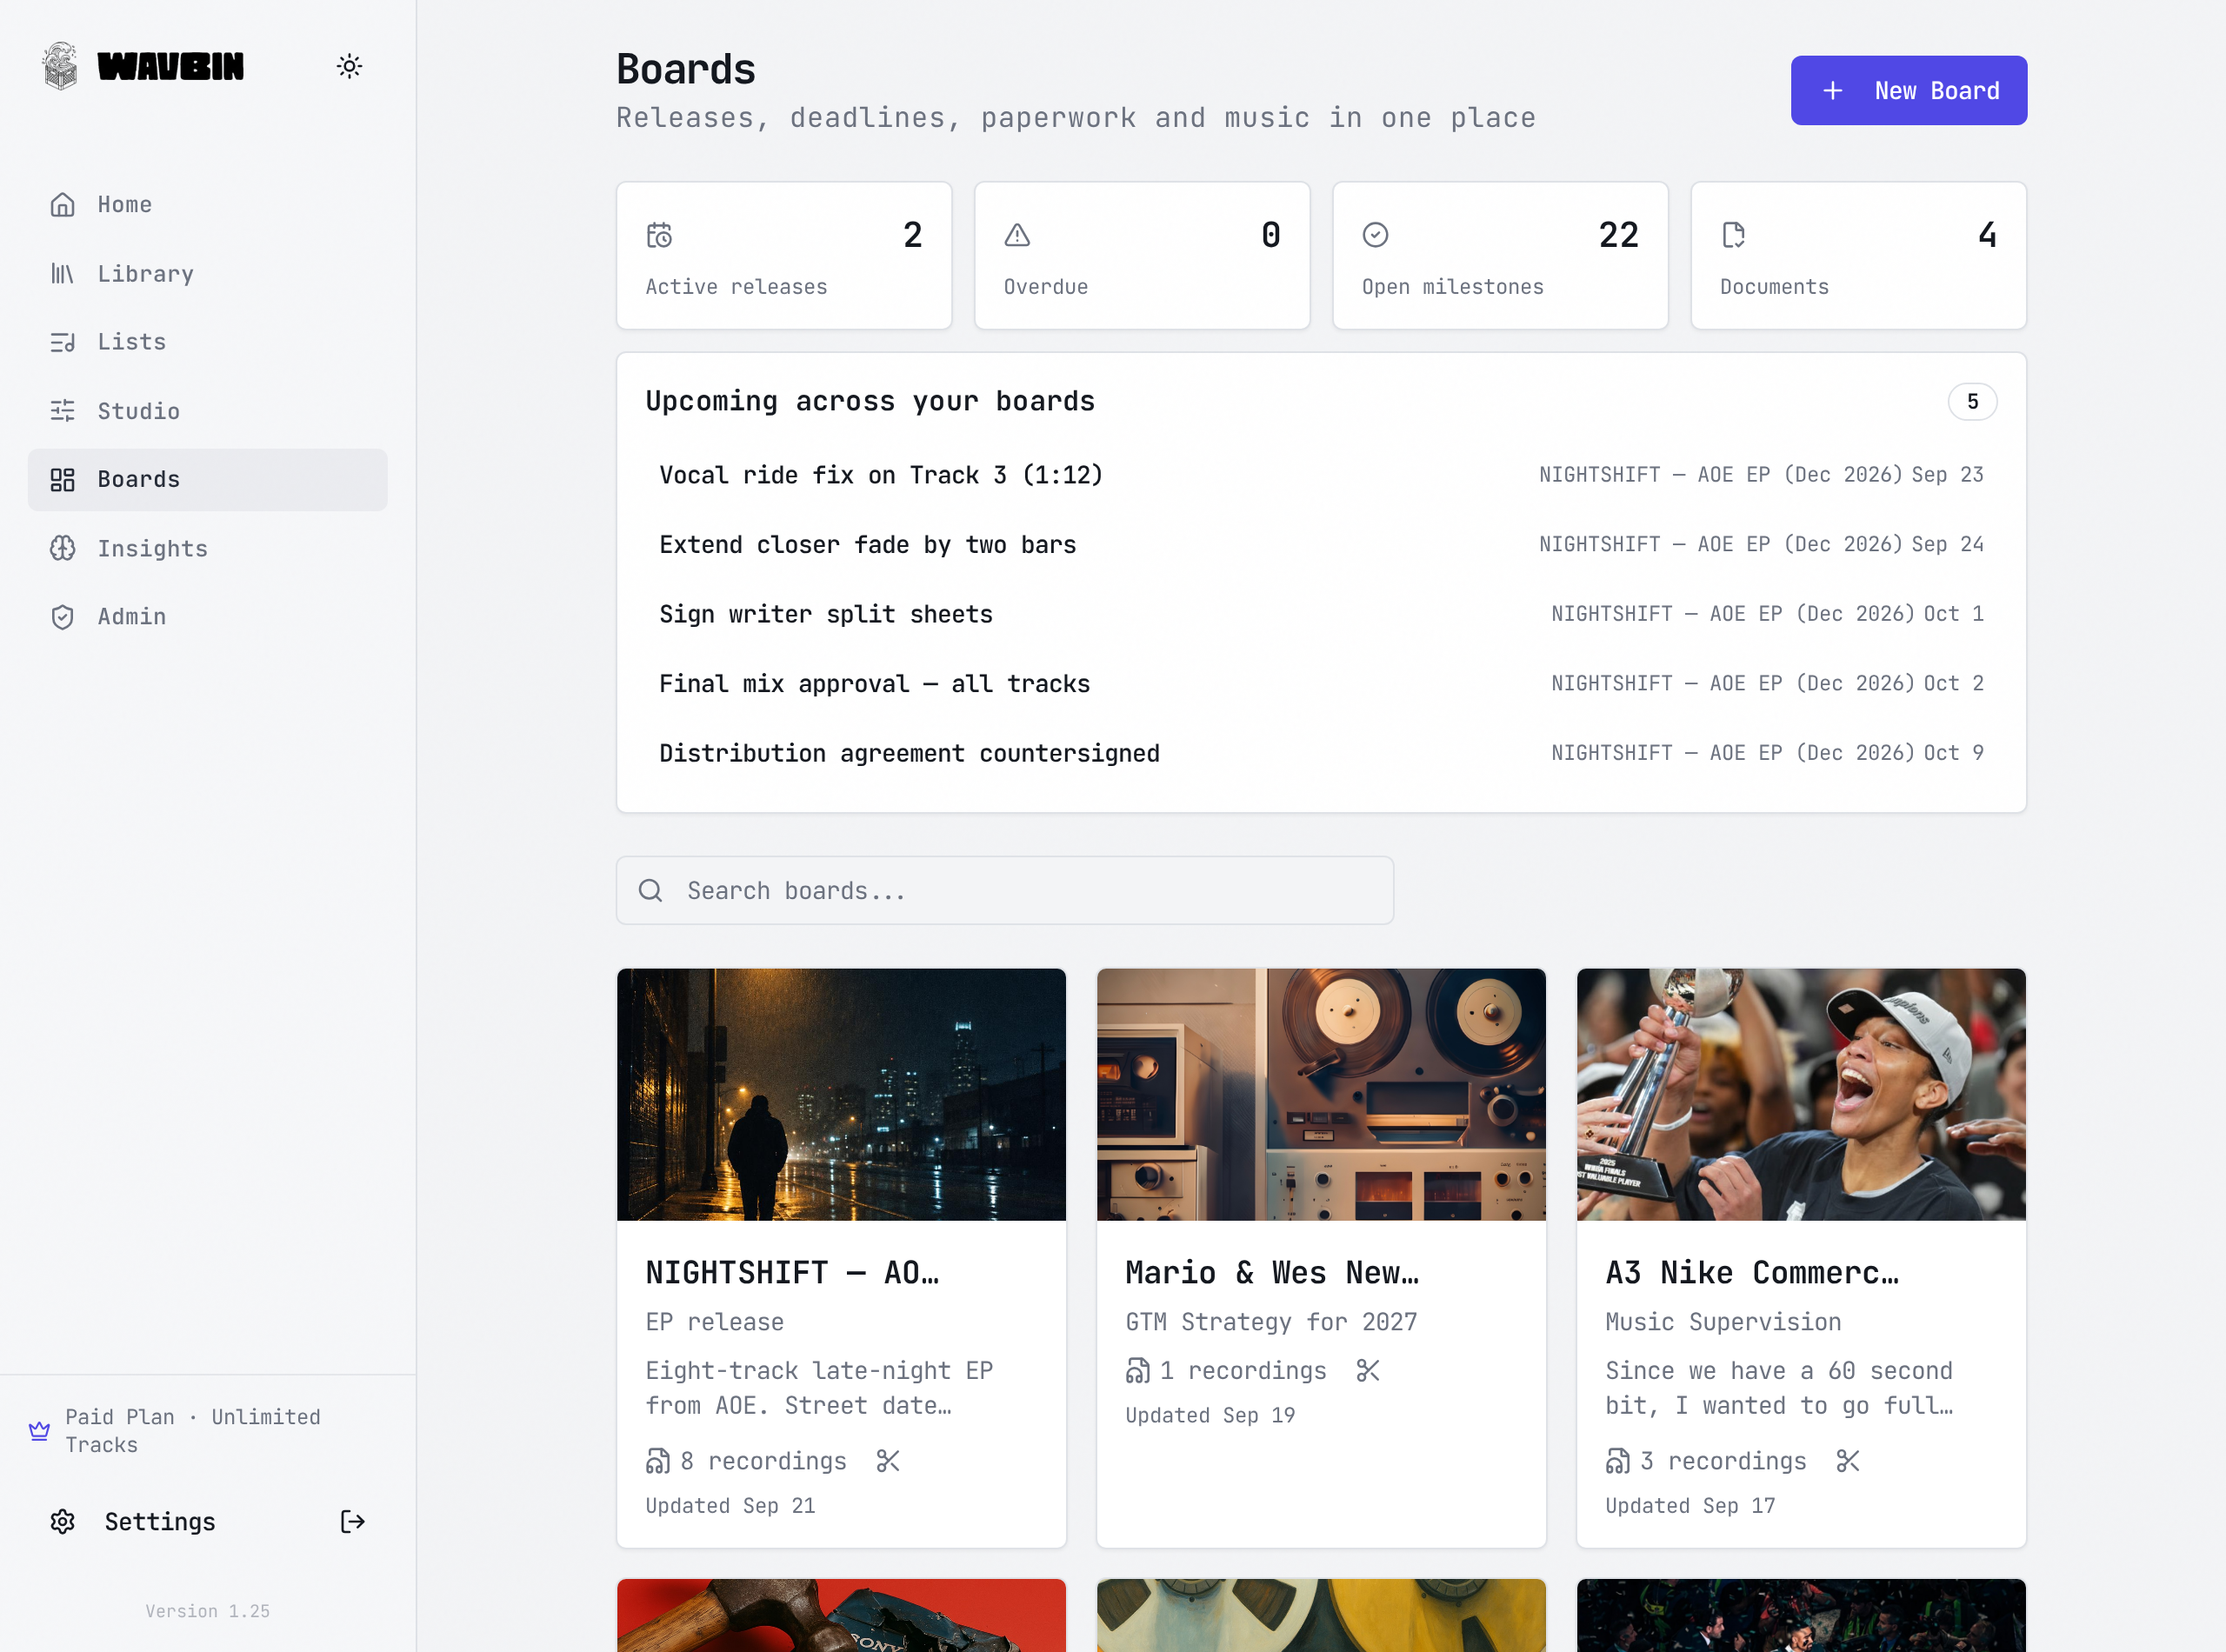Screen dimensions: 2226x1652
Task: Select Boards in the sidebar
Action: (207, 480)
